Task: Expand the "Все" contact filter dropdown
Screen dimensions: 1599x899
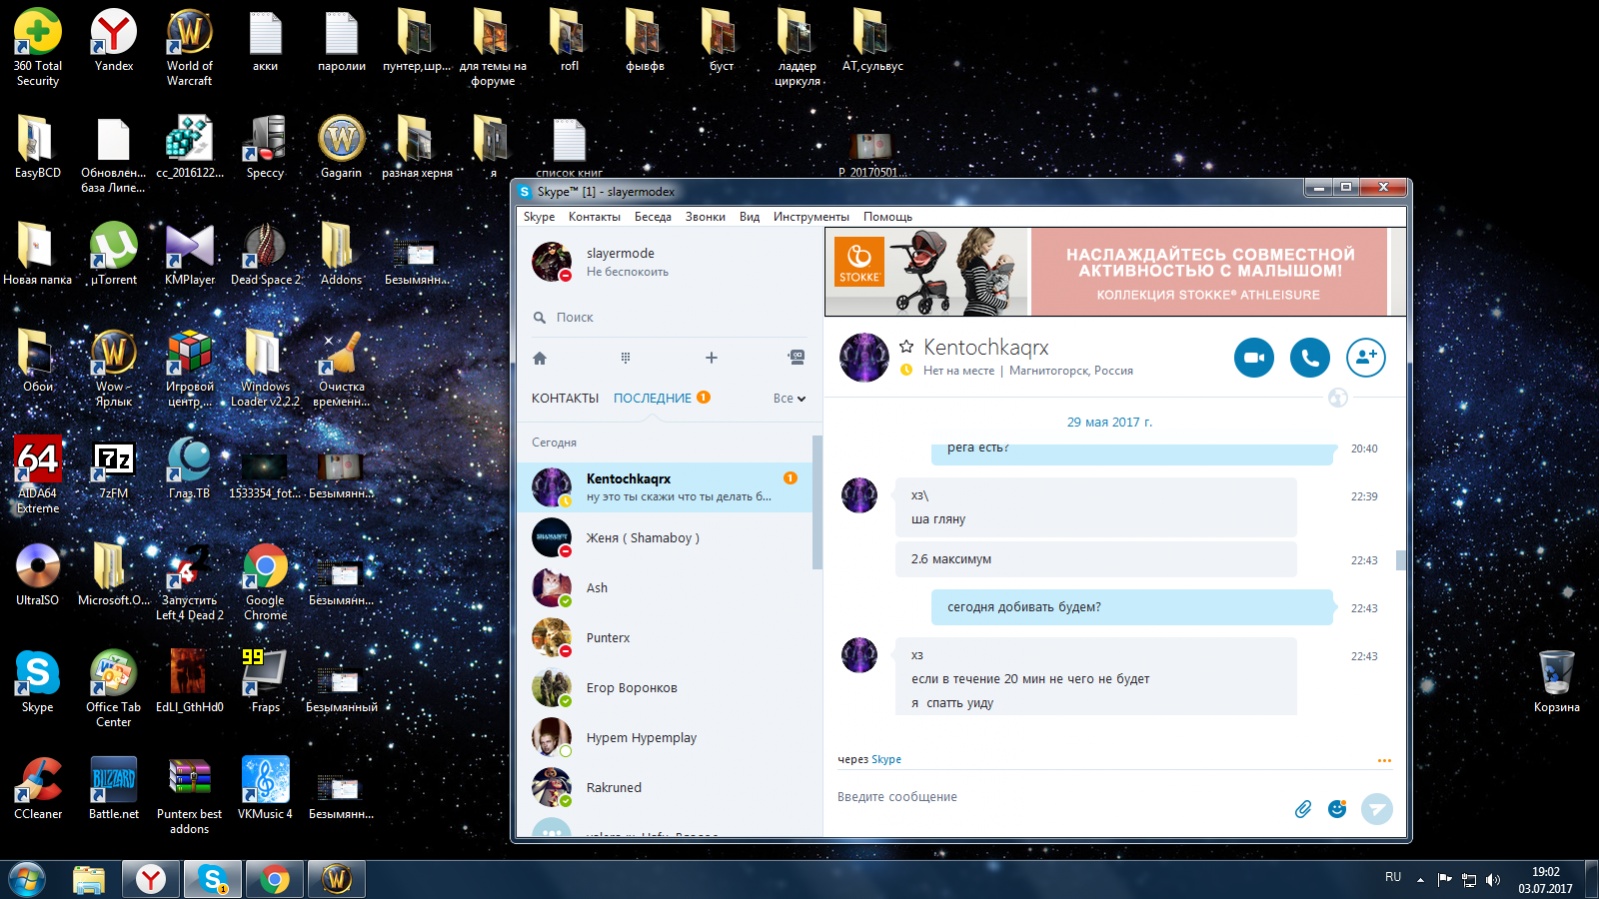Action: [789, 398]
